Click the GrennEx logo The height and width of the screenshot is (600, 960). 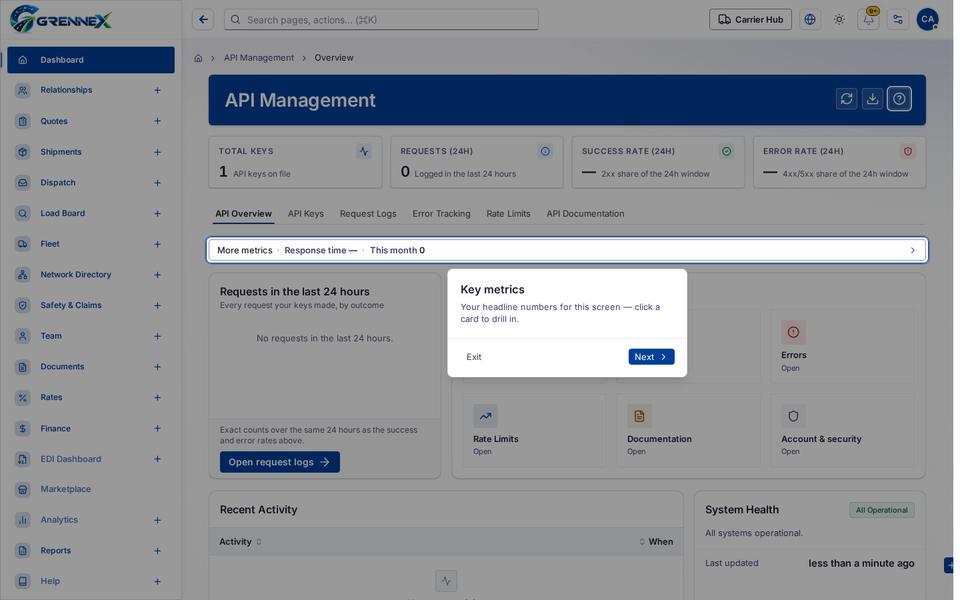tap(61, 19)
